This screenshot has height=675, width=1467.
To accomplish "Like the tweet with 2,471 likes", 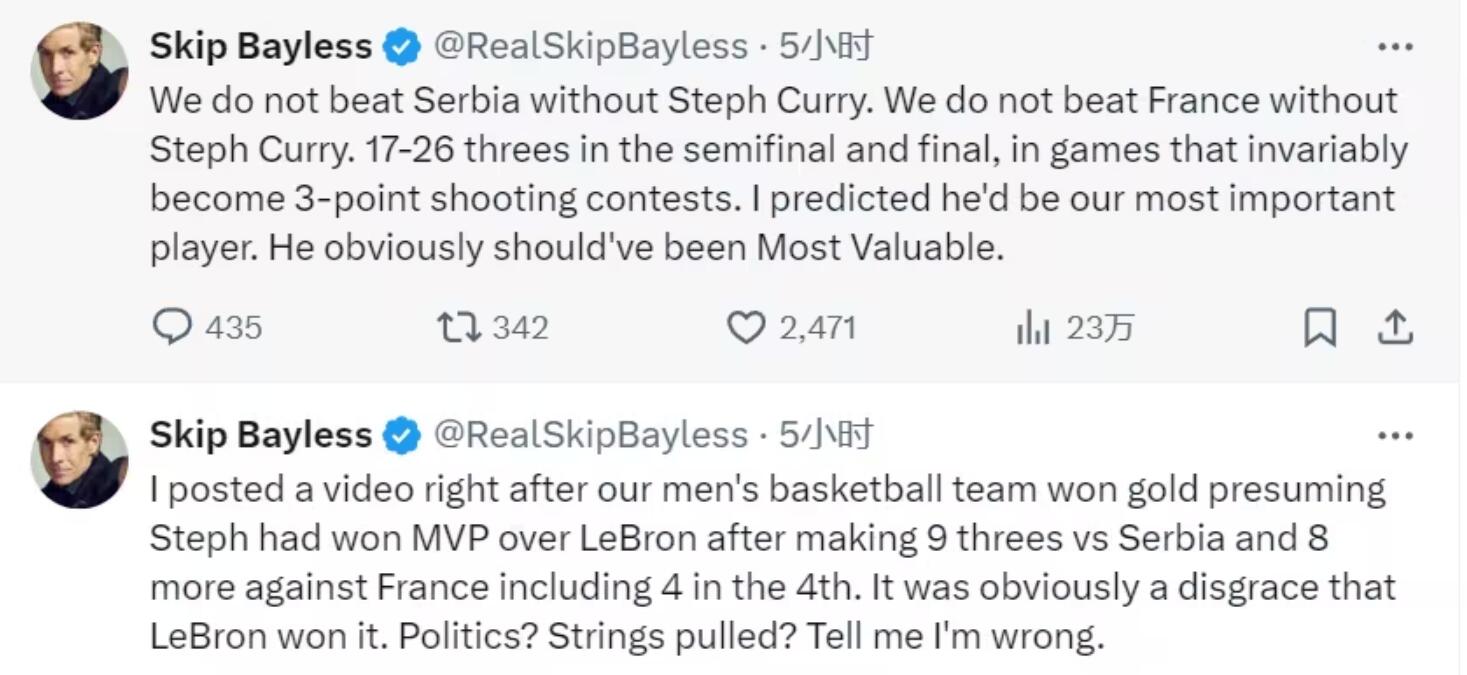I will tap(745, 328).
